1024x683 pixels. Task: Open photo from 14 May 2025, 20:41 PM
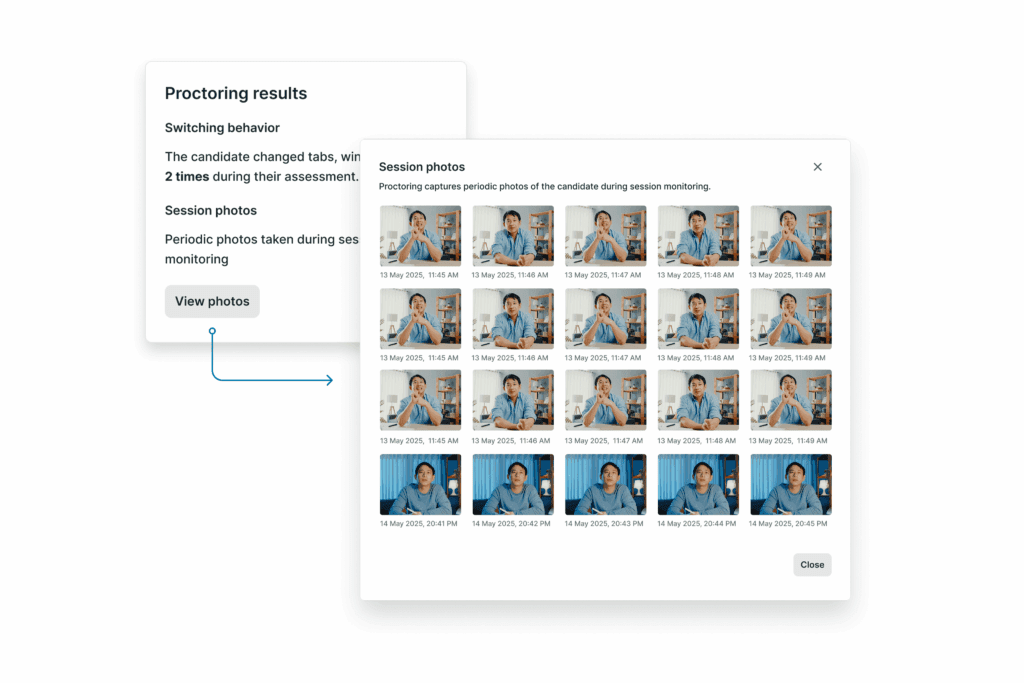tap(421, 484)
